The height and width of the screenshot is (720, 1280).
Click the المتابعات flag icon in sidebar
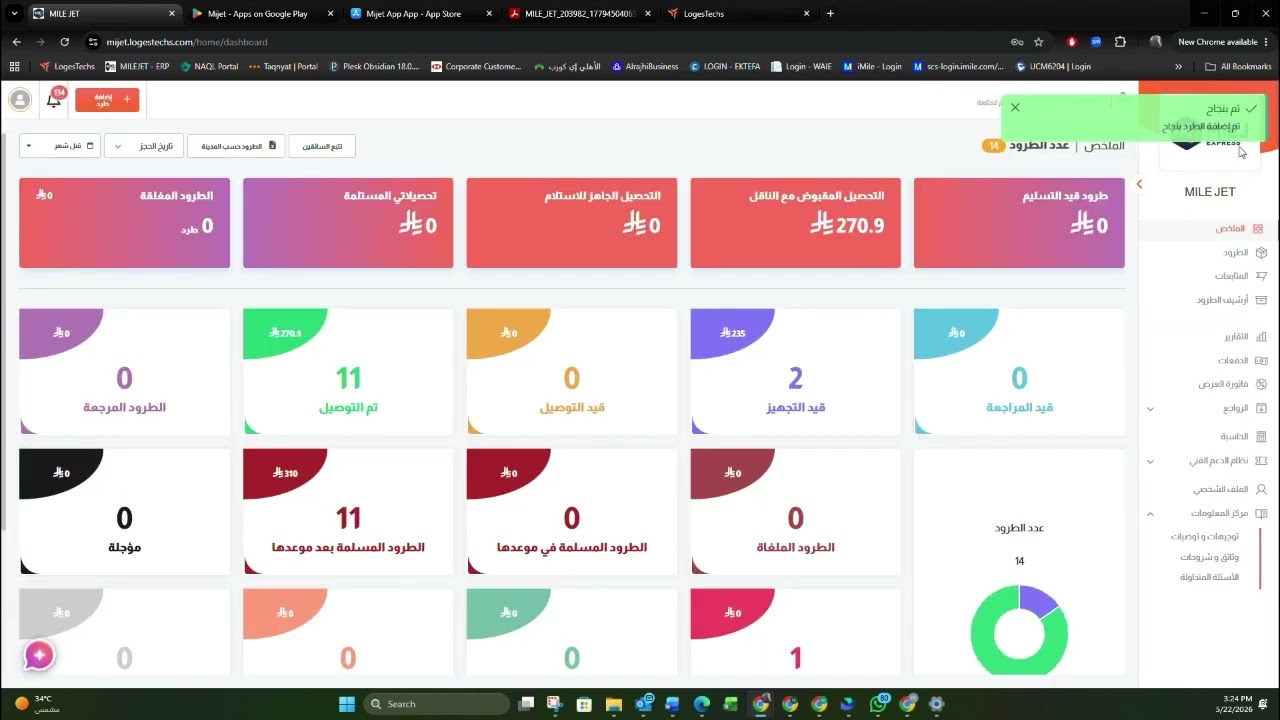[1261, 276]
